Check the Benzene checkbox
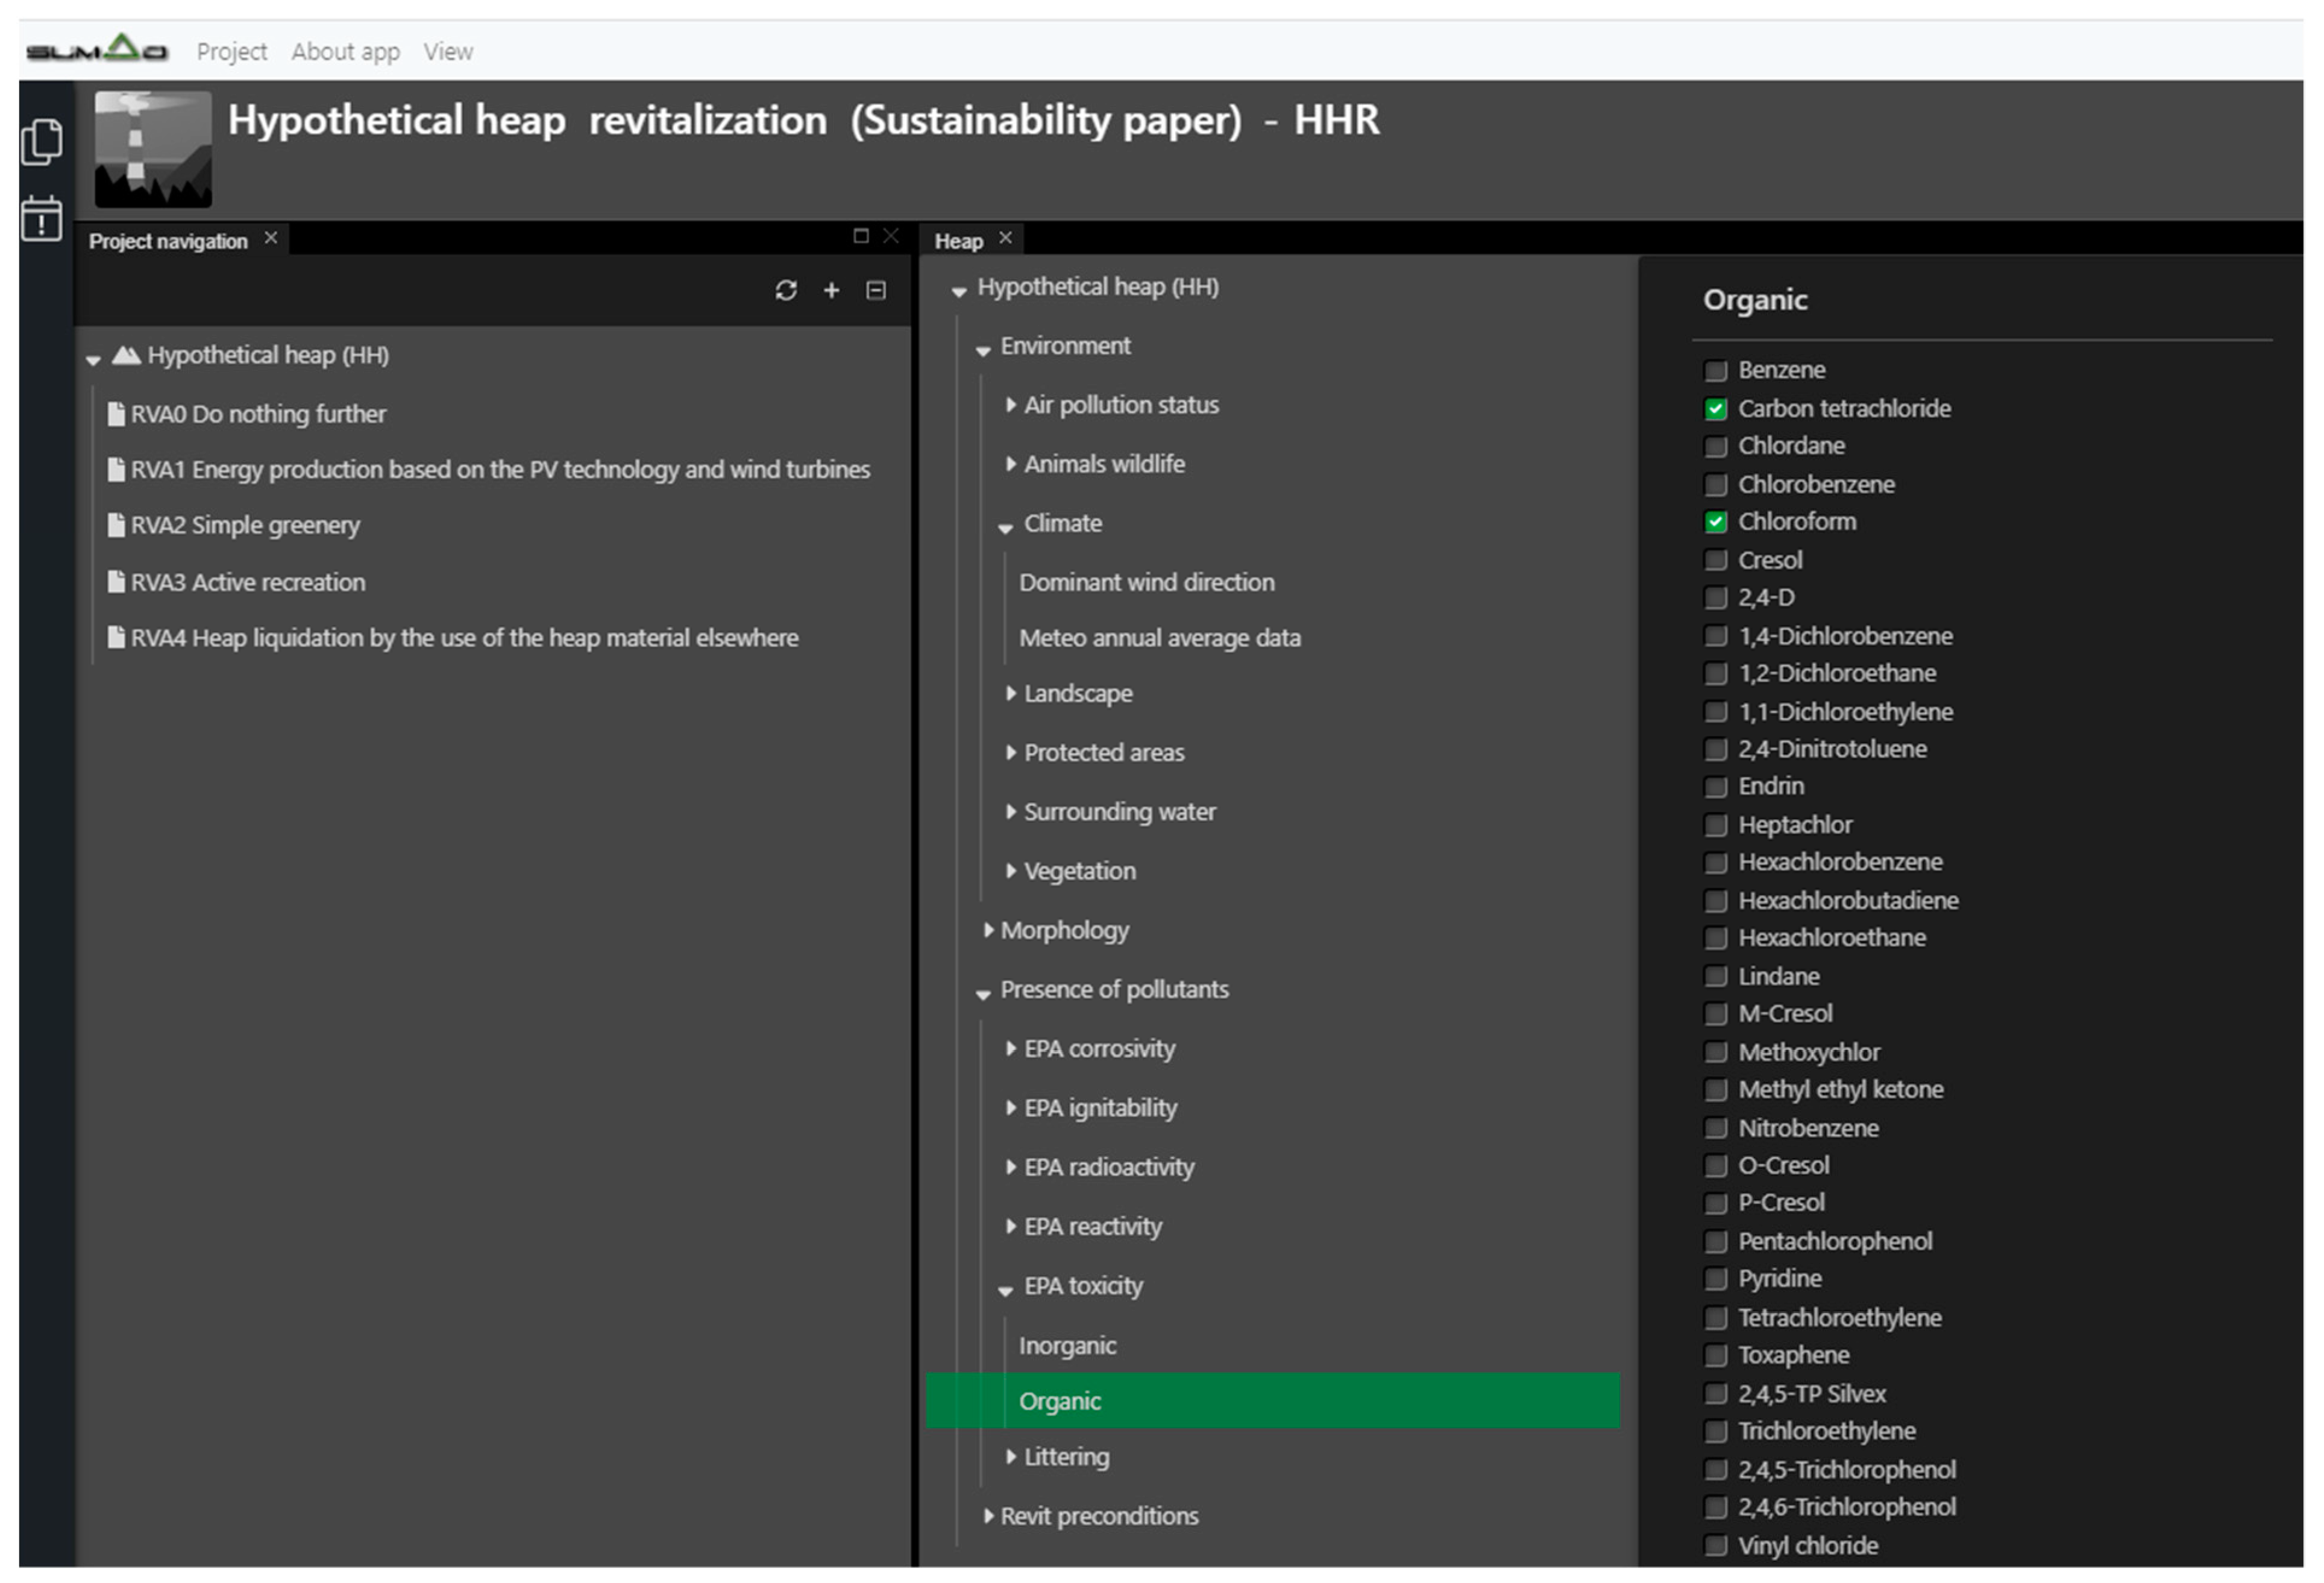This screenshot has width=2324, height=1583. click(1716, 371)
